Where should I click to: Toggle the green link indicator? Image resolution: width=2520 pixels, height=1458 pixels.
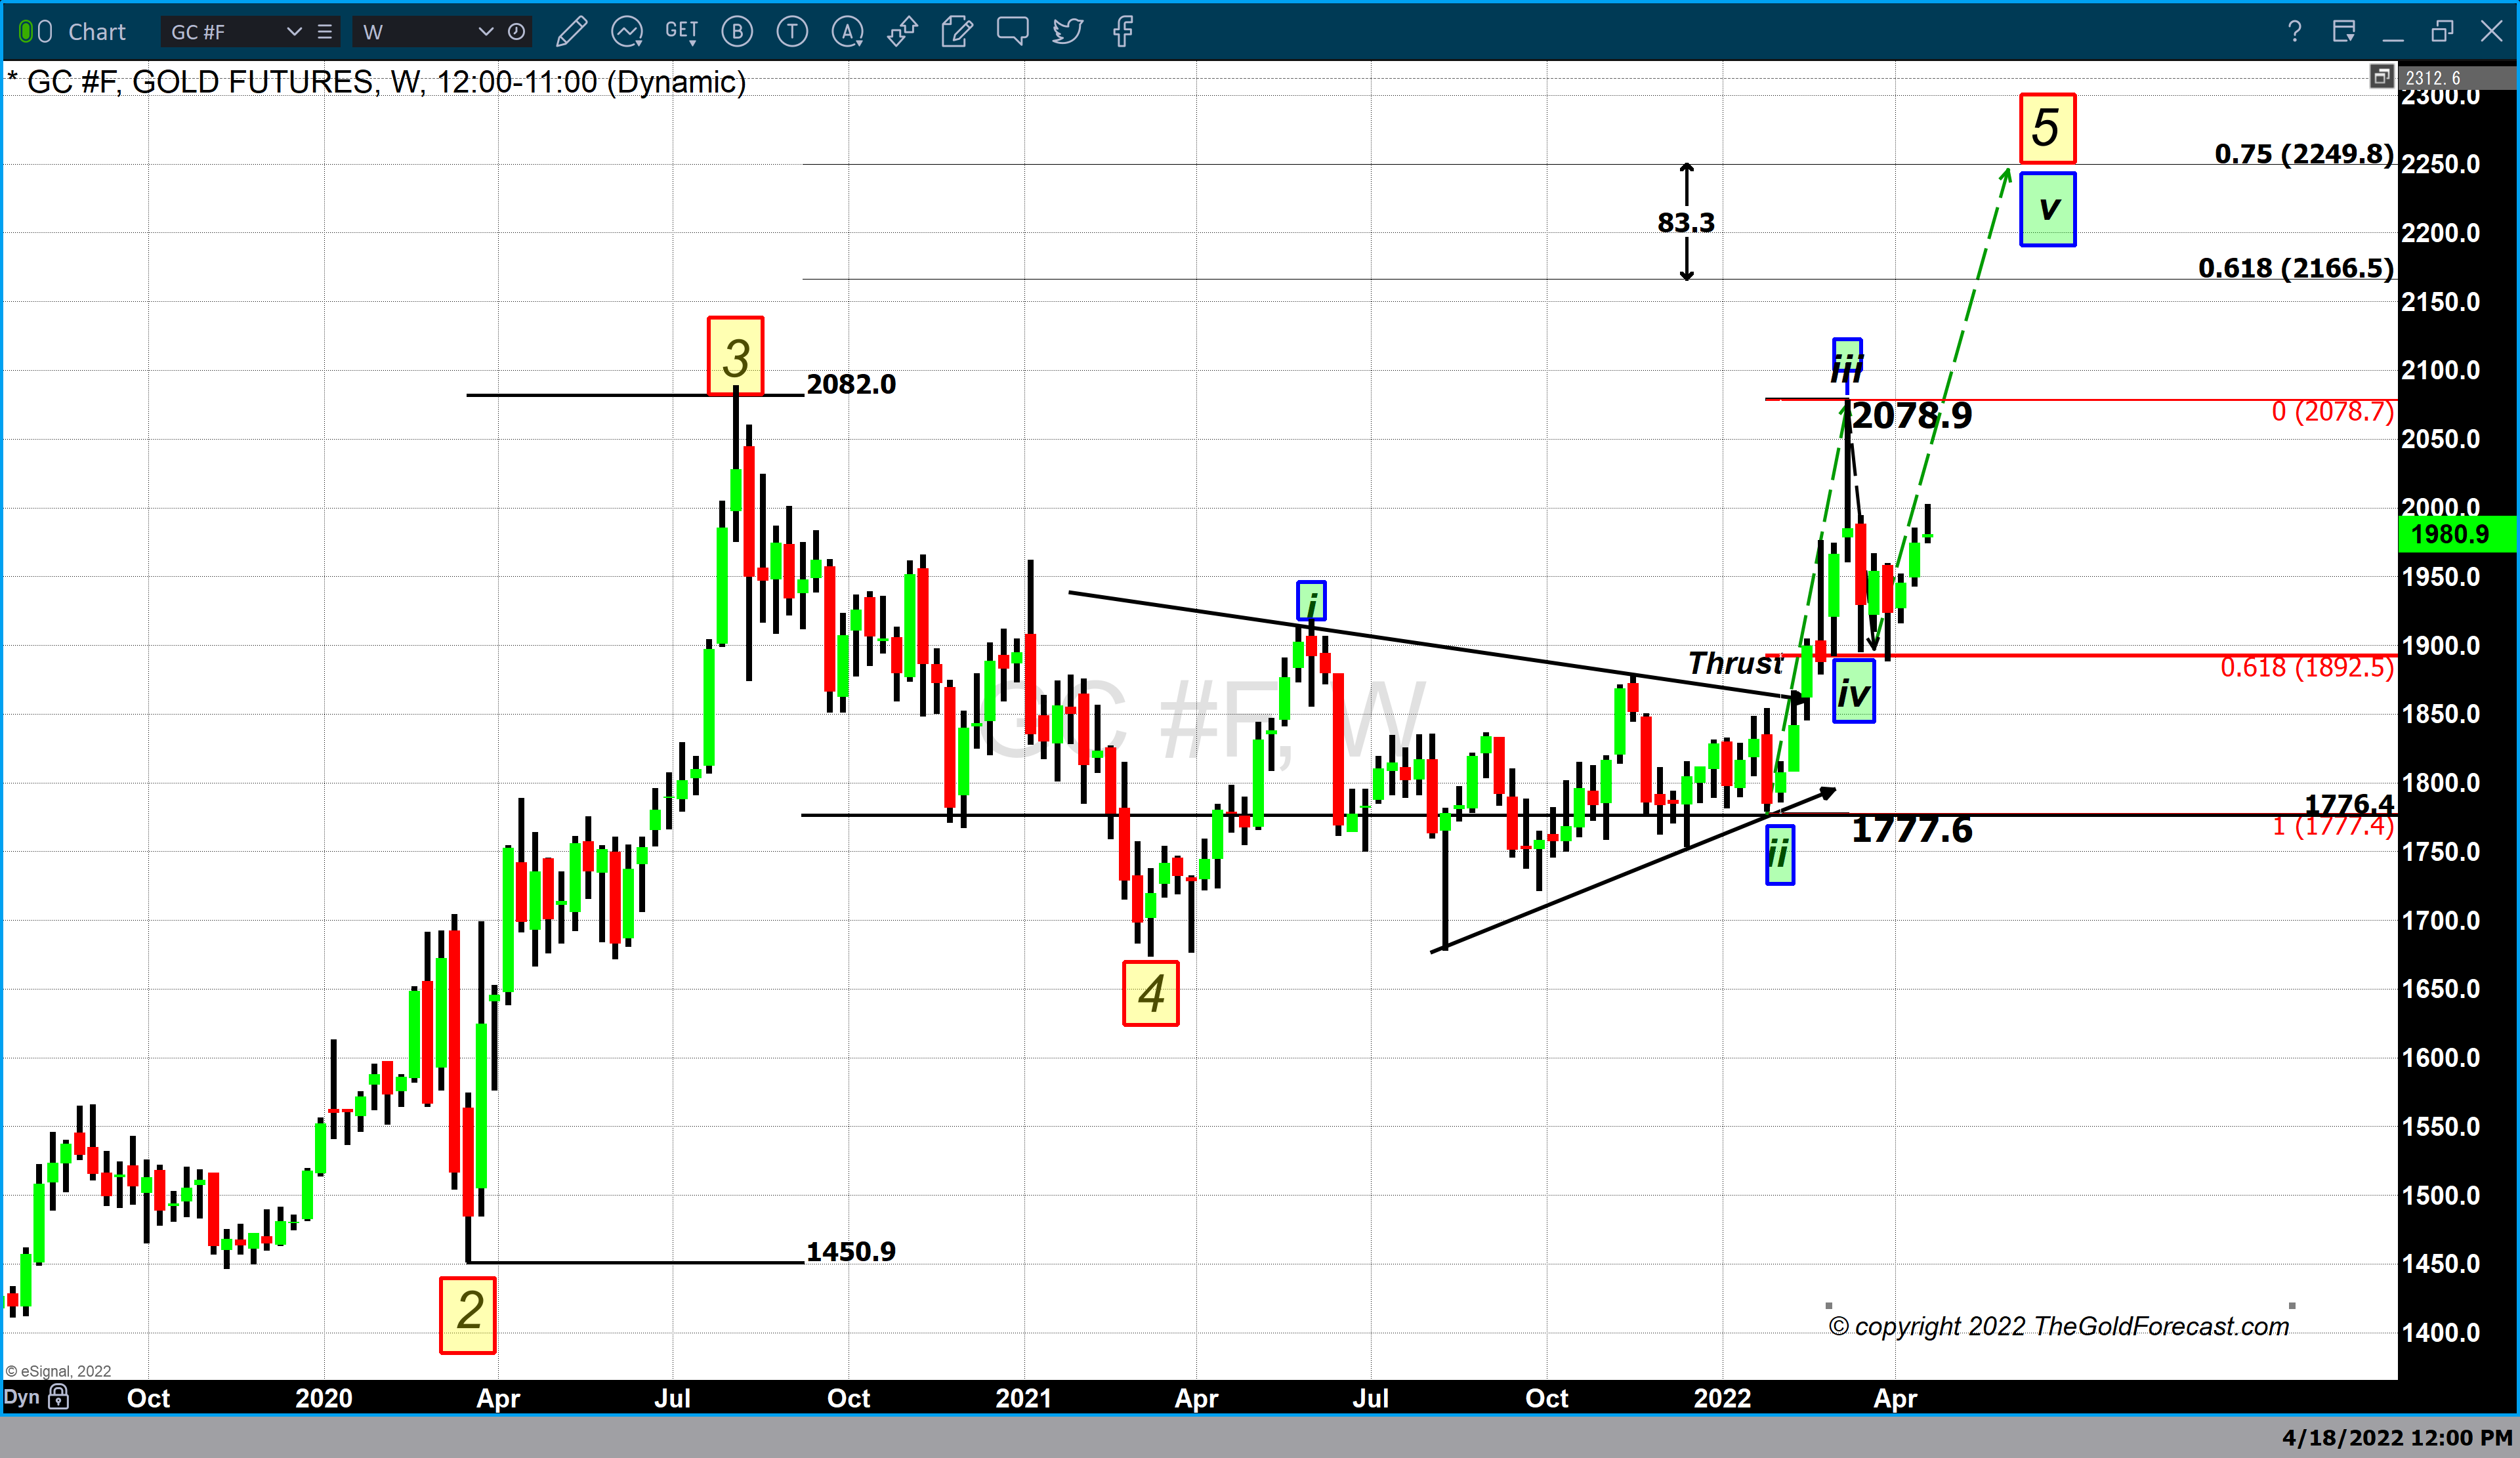[x=27, y=32]
